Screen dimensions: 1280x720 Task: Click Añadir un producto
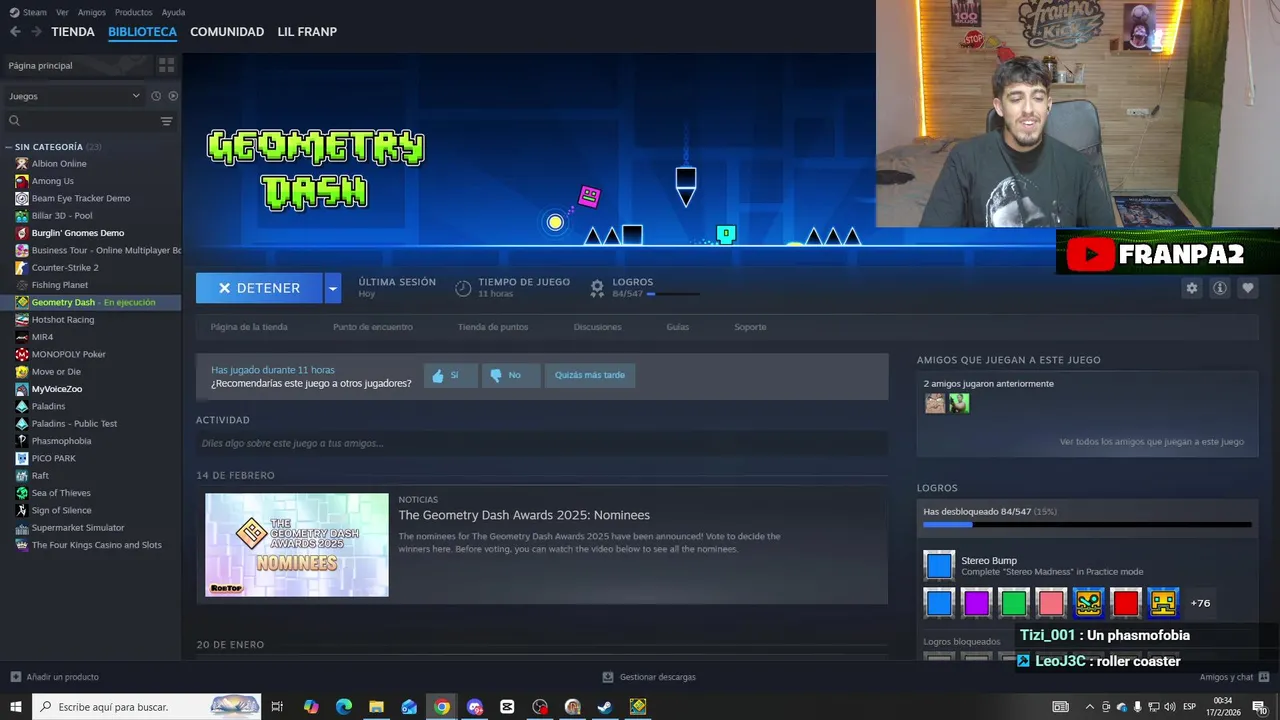[55, 677]
